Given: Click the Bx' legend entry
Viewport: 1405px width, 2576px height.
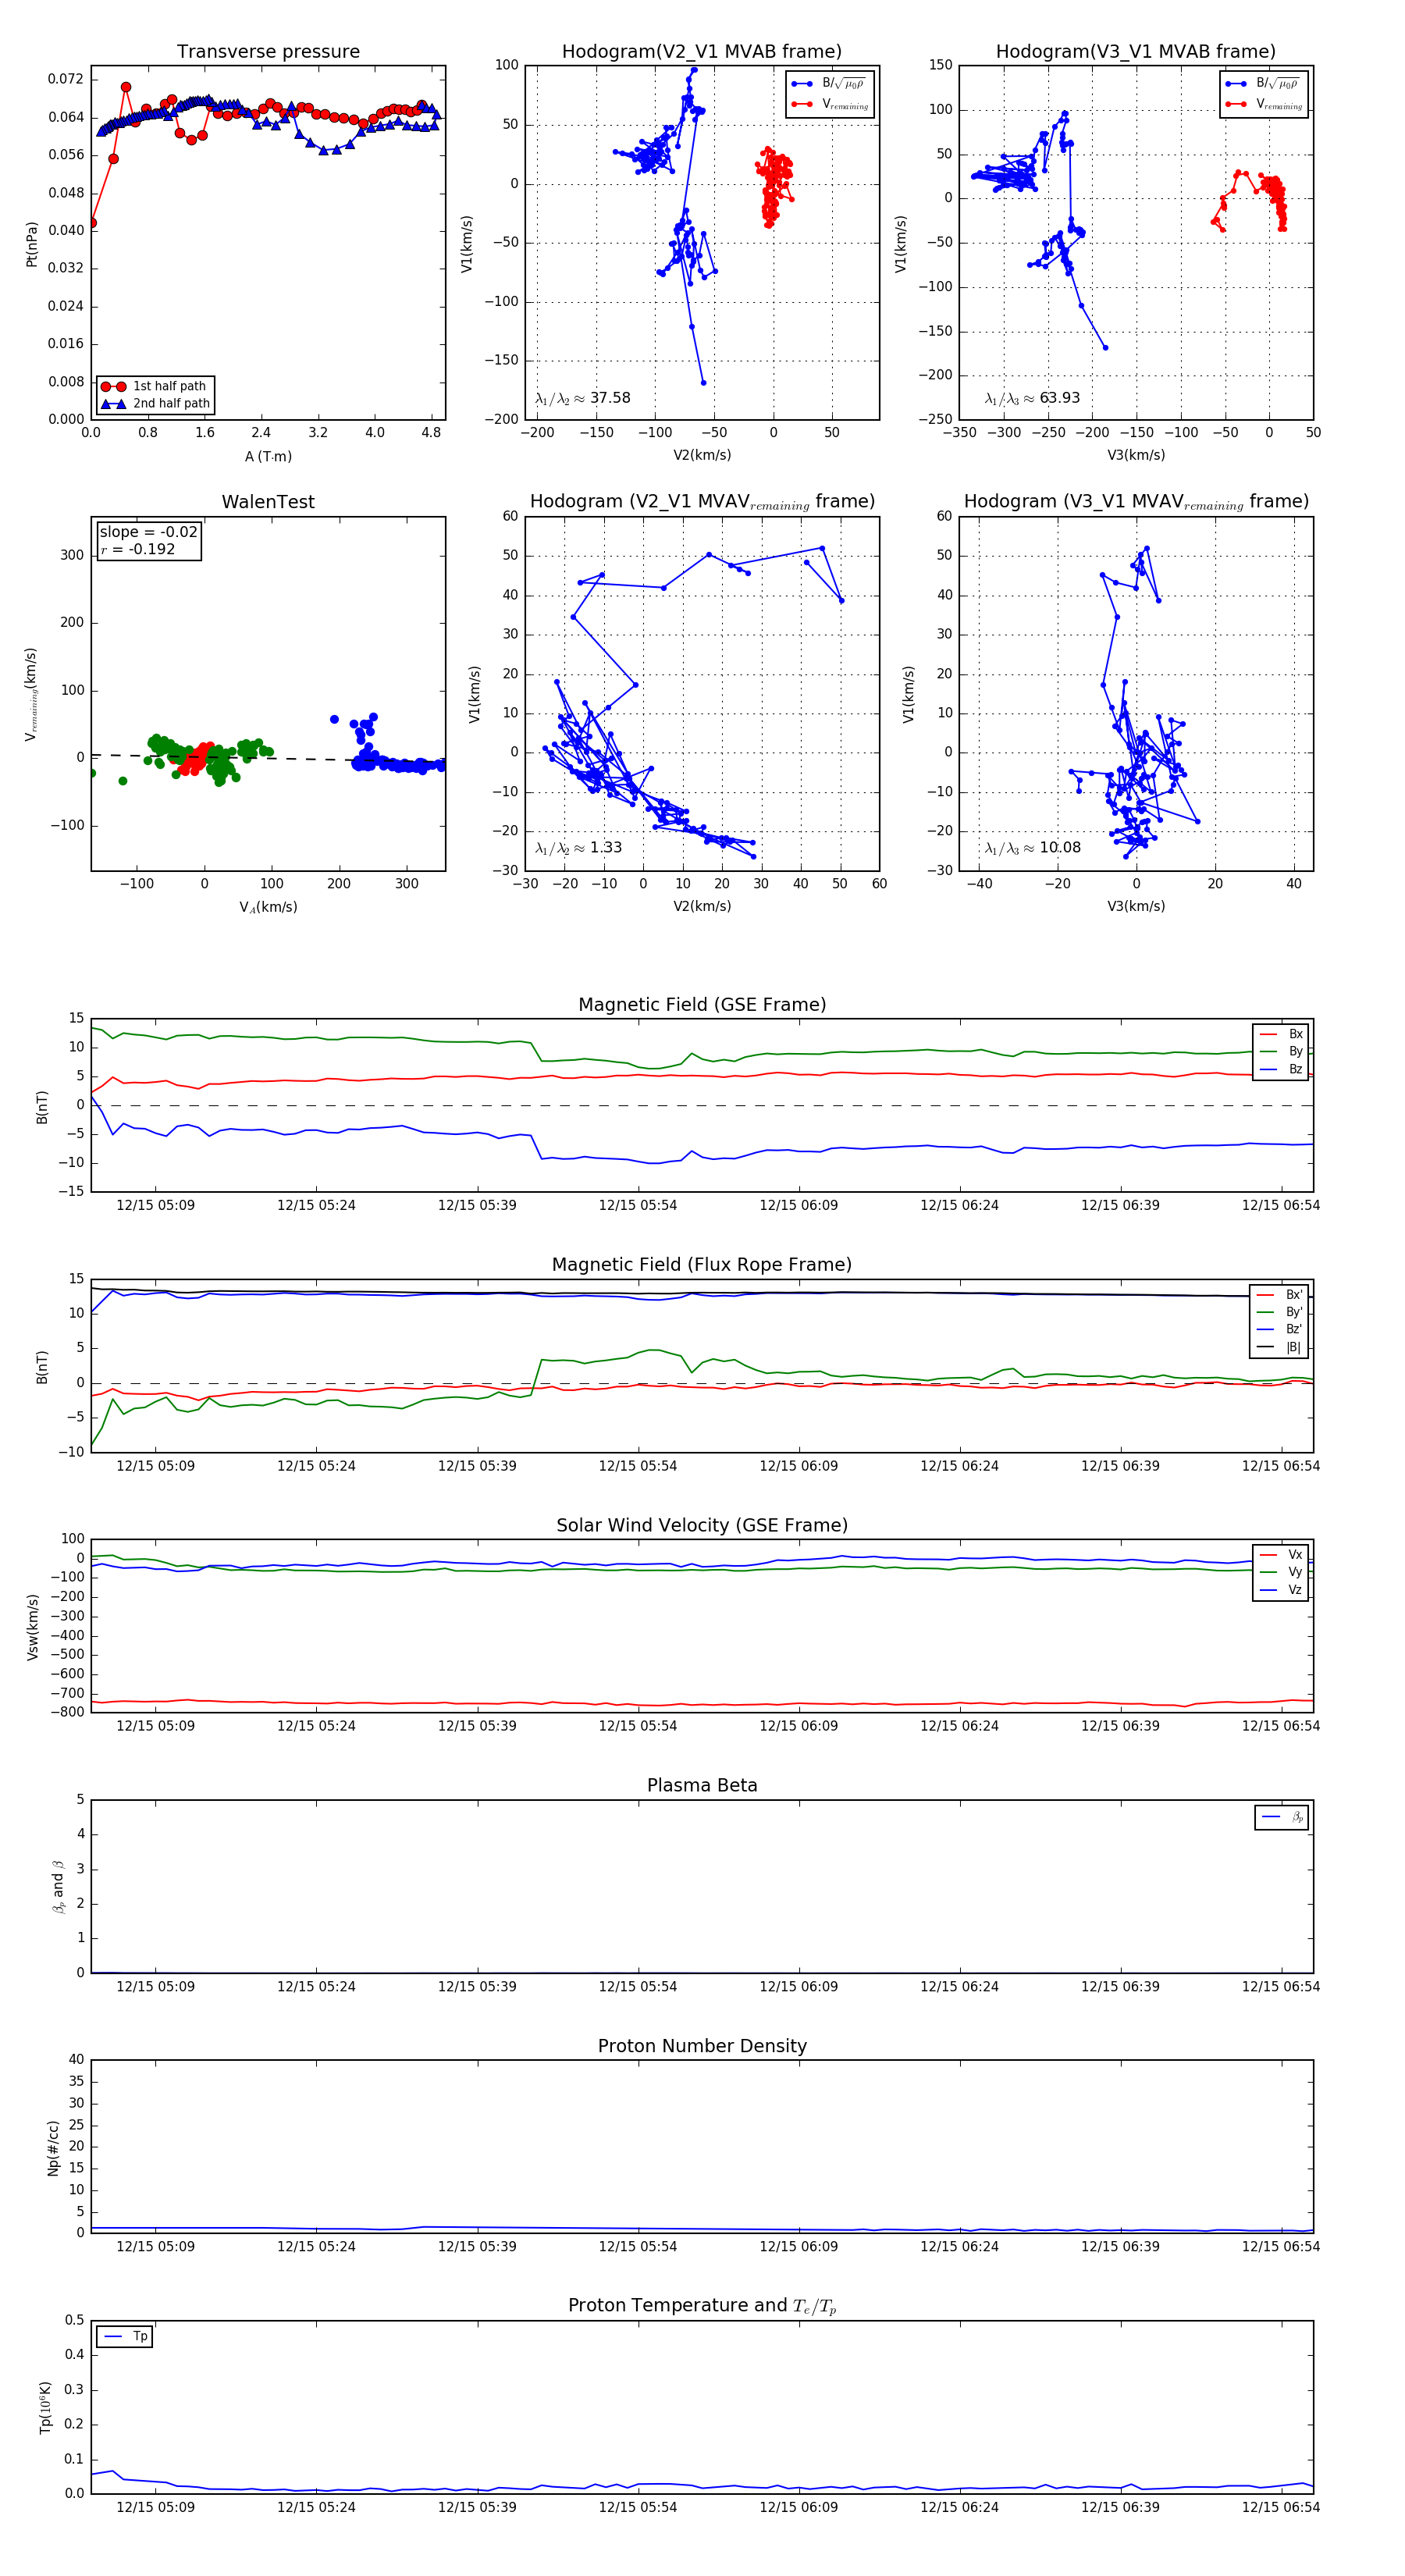Looking at the screenshot, I should (1279, 1295).
